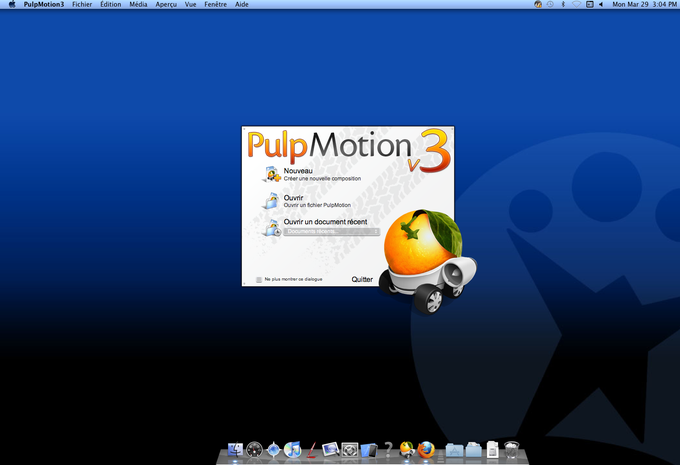Open the Média menu

pos(138,4)
